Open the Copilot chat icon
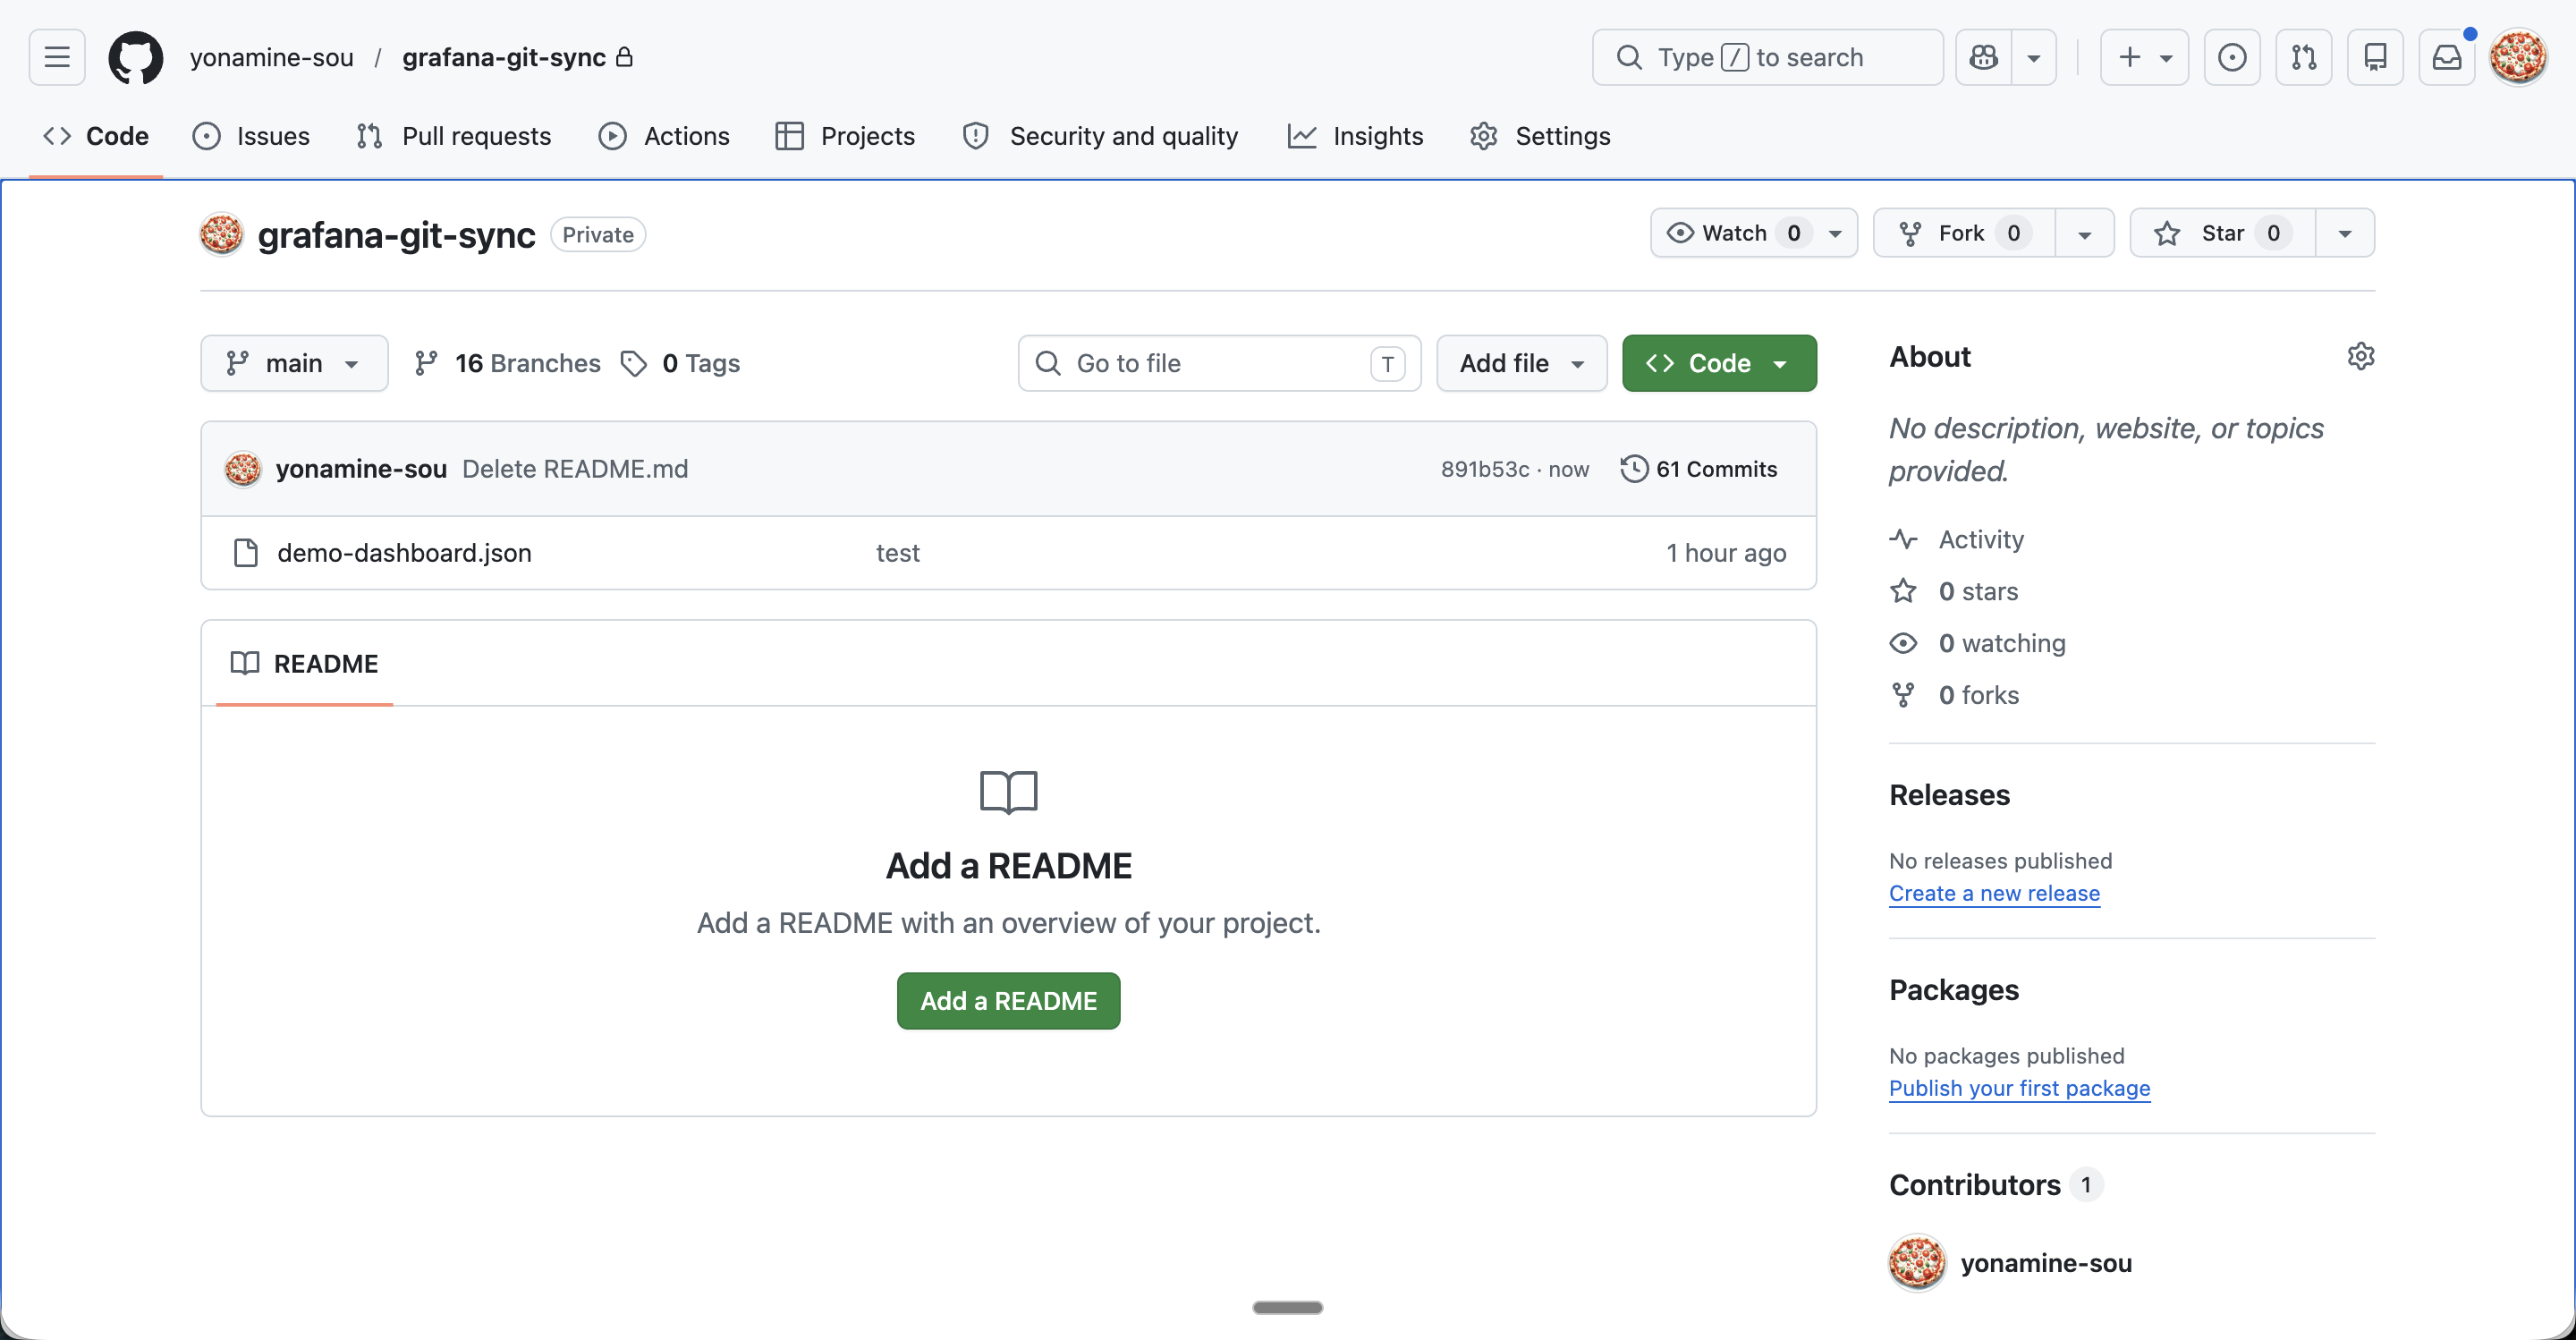Screen dimensions: 2576x1340 pos(1983,57)
